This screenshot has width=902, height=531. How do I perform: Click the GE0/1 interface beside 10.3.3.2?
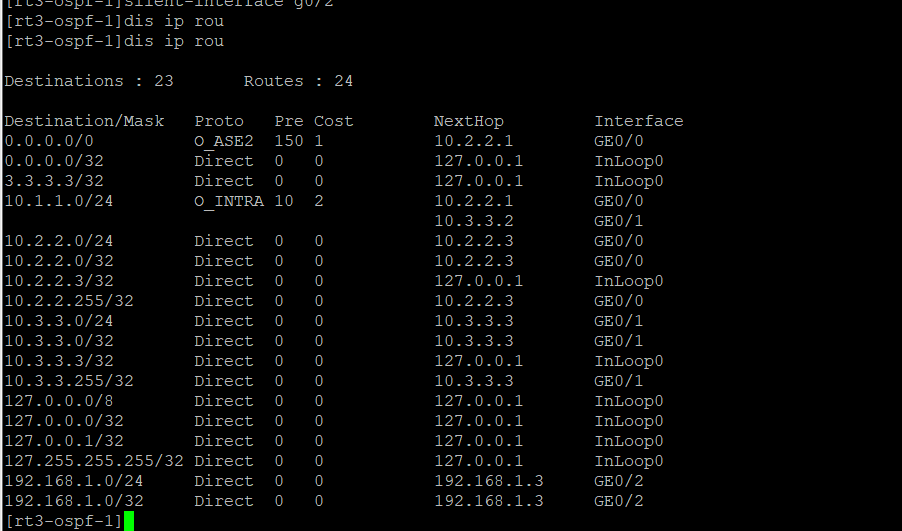(x=619, y=221)
